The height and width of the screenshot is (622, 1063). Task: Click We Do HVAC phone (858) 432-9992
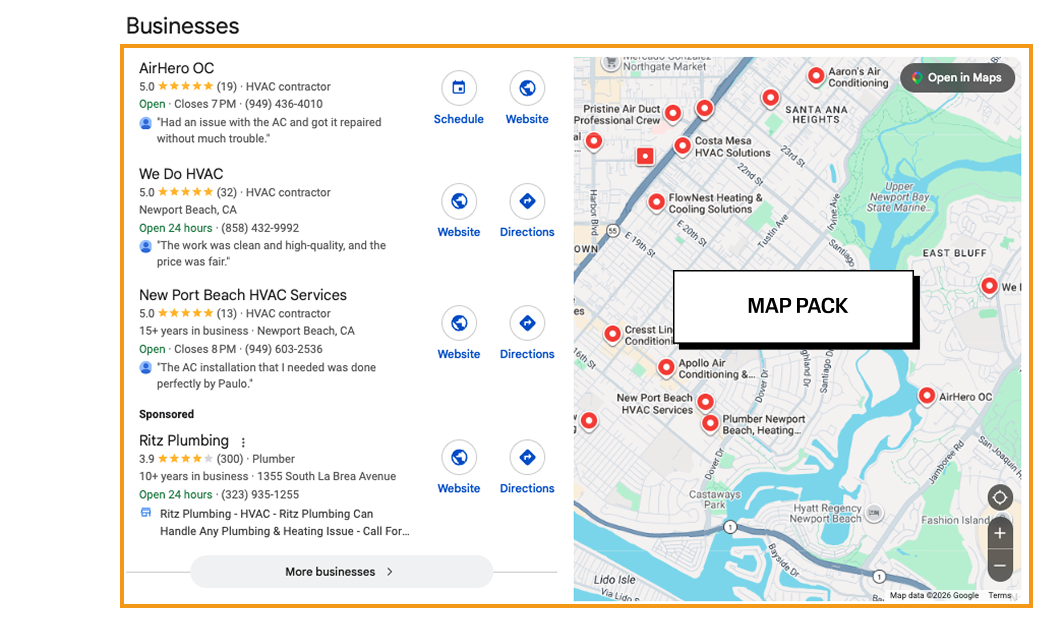260,228
